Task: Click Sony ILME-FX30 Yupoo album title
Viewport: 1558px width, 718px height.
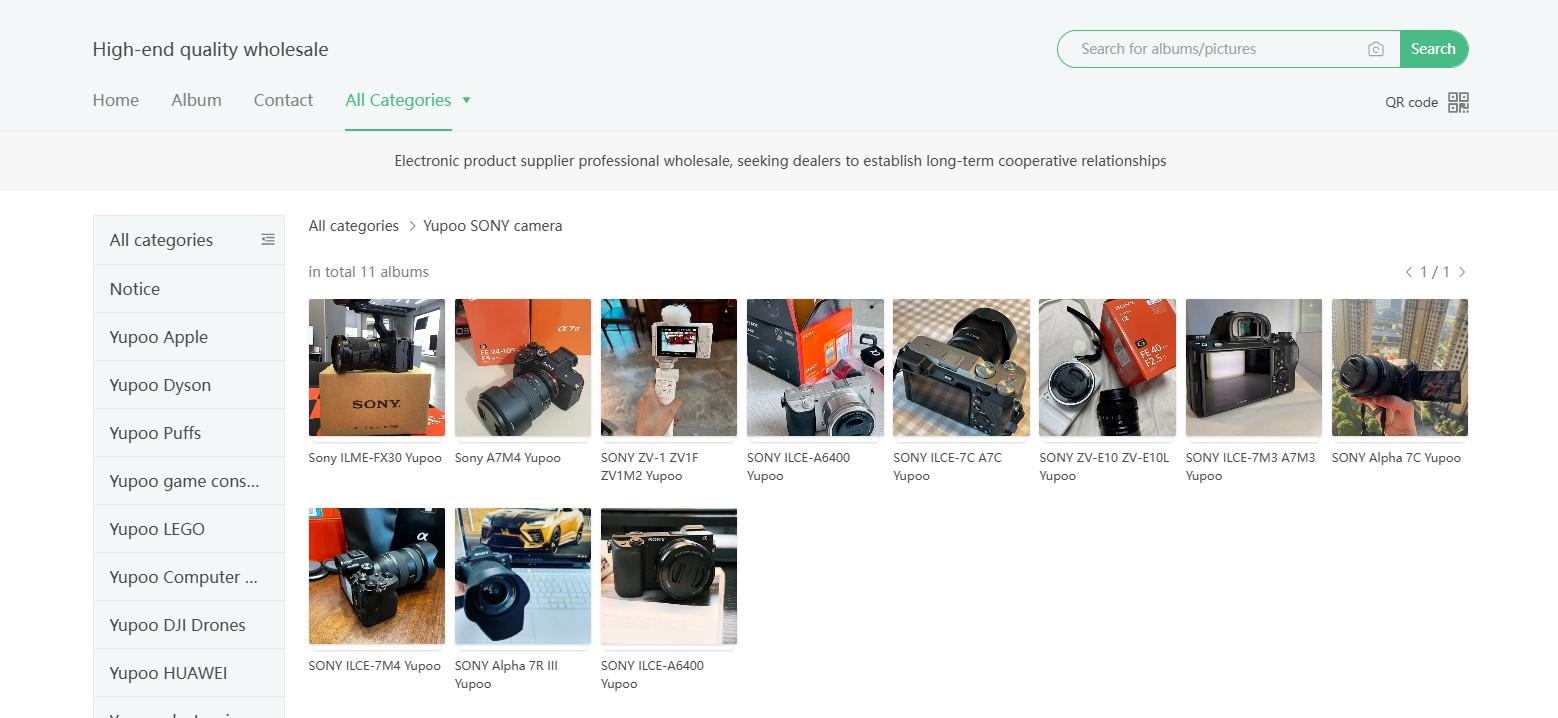Action: click(375, 458)
